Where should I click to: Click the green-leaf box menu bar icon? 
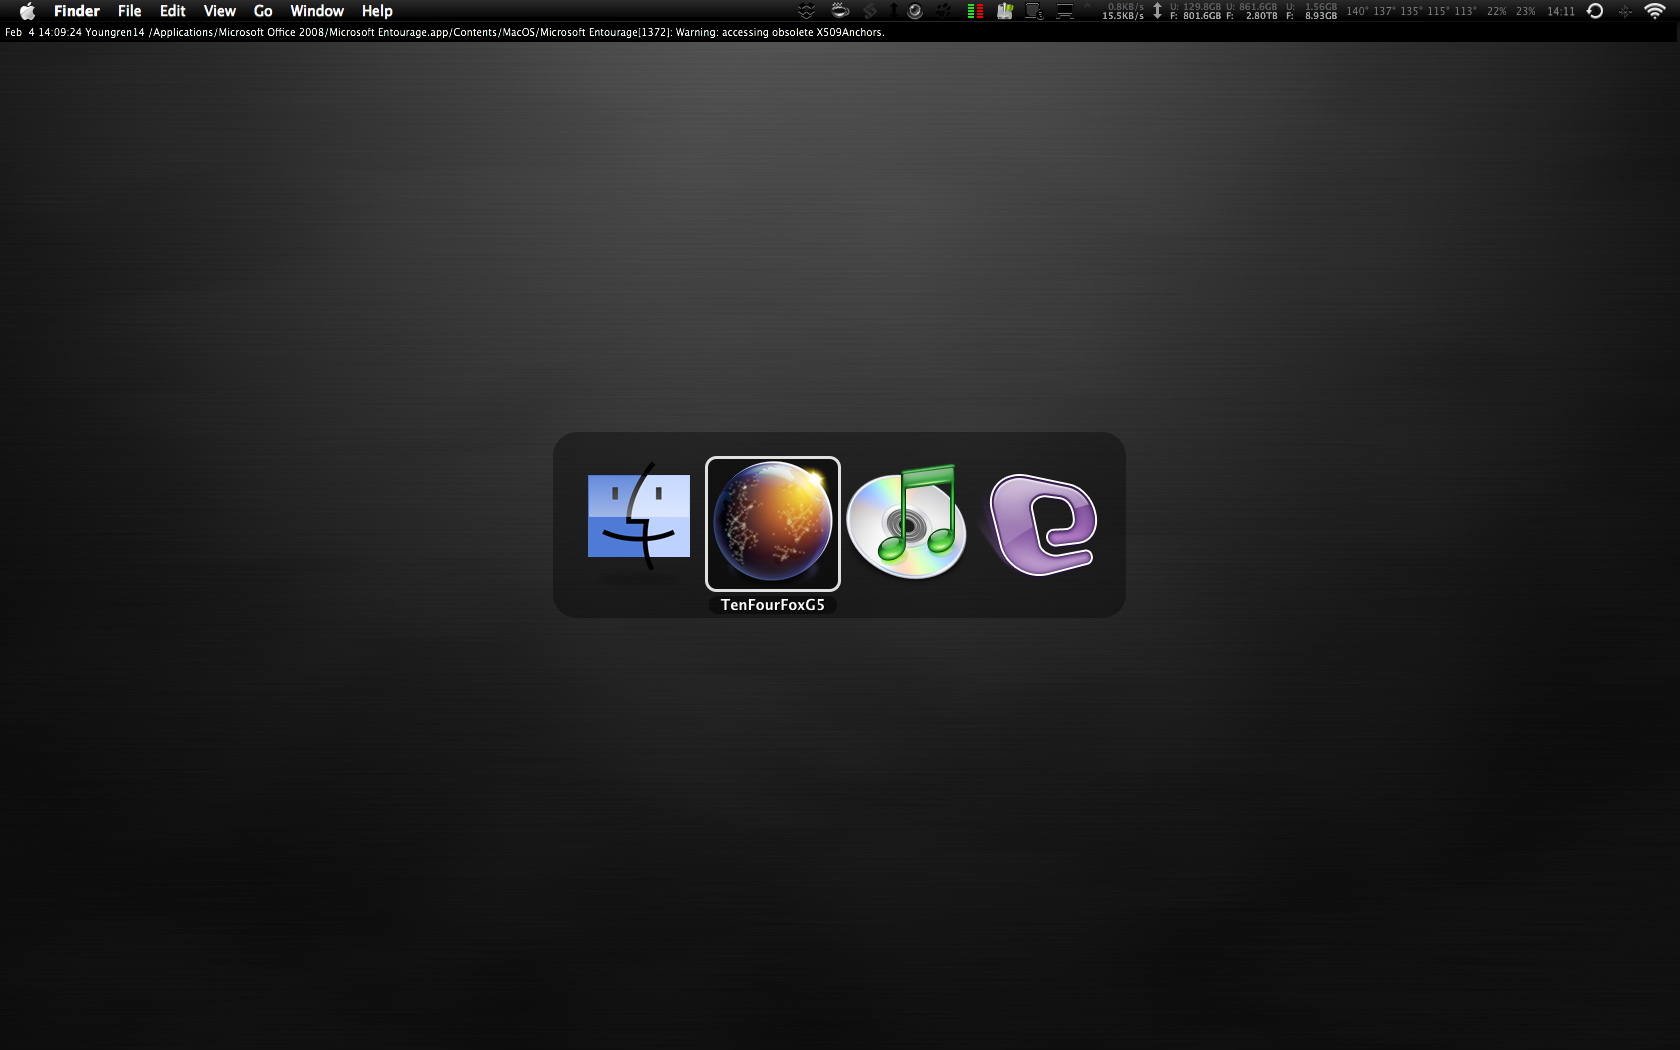tap(1005, 11)
